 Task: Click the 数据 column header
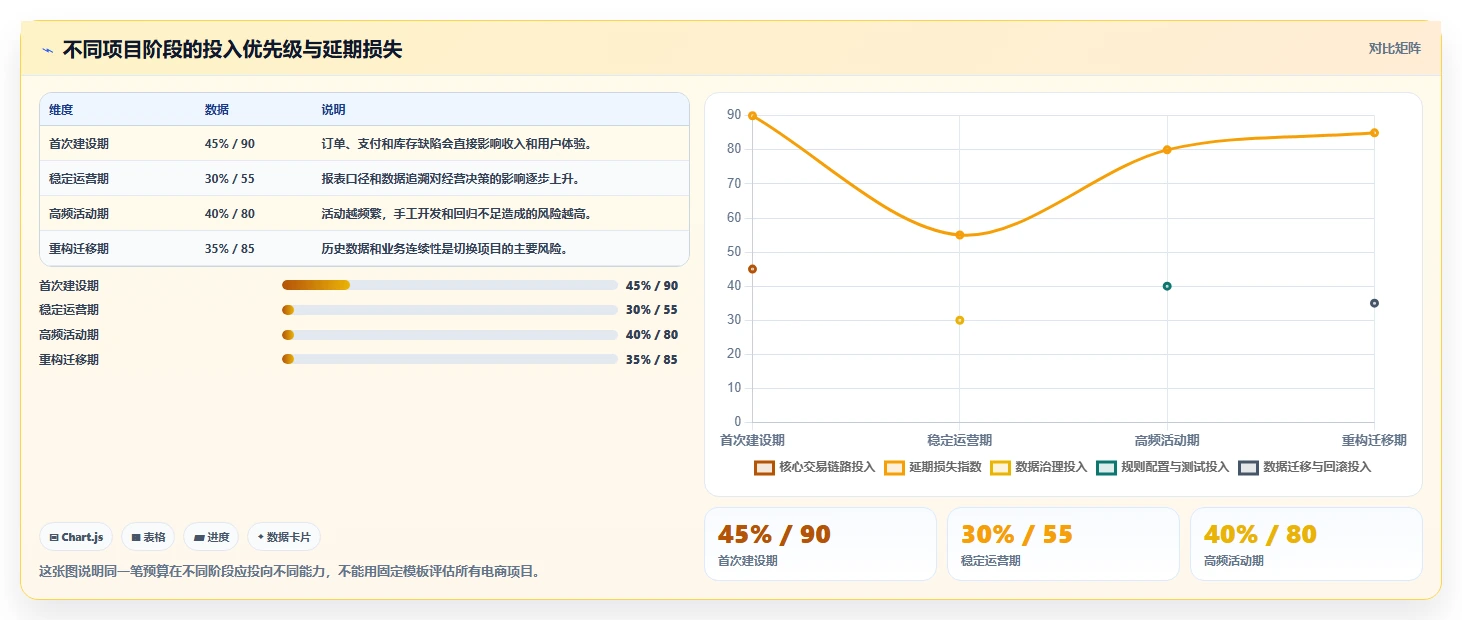pyautogui.click(x=217, y=110)
